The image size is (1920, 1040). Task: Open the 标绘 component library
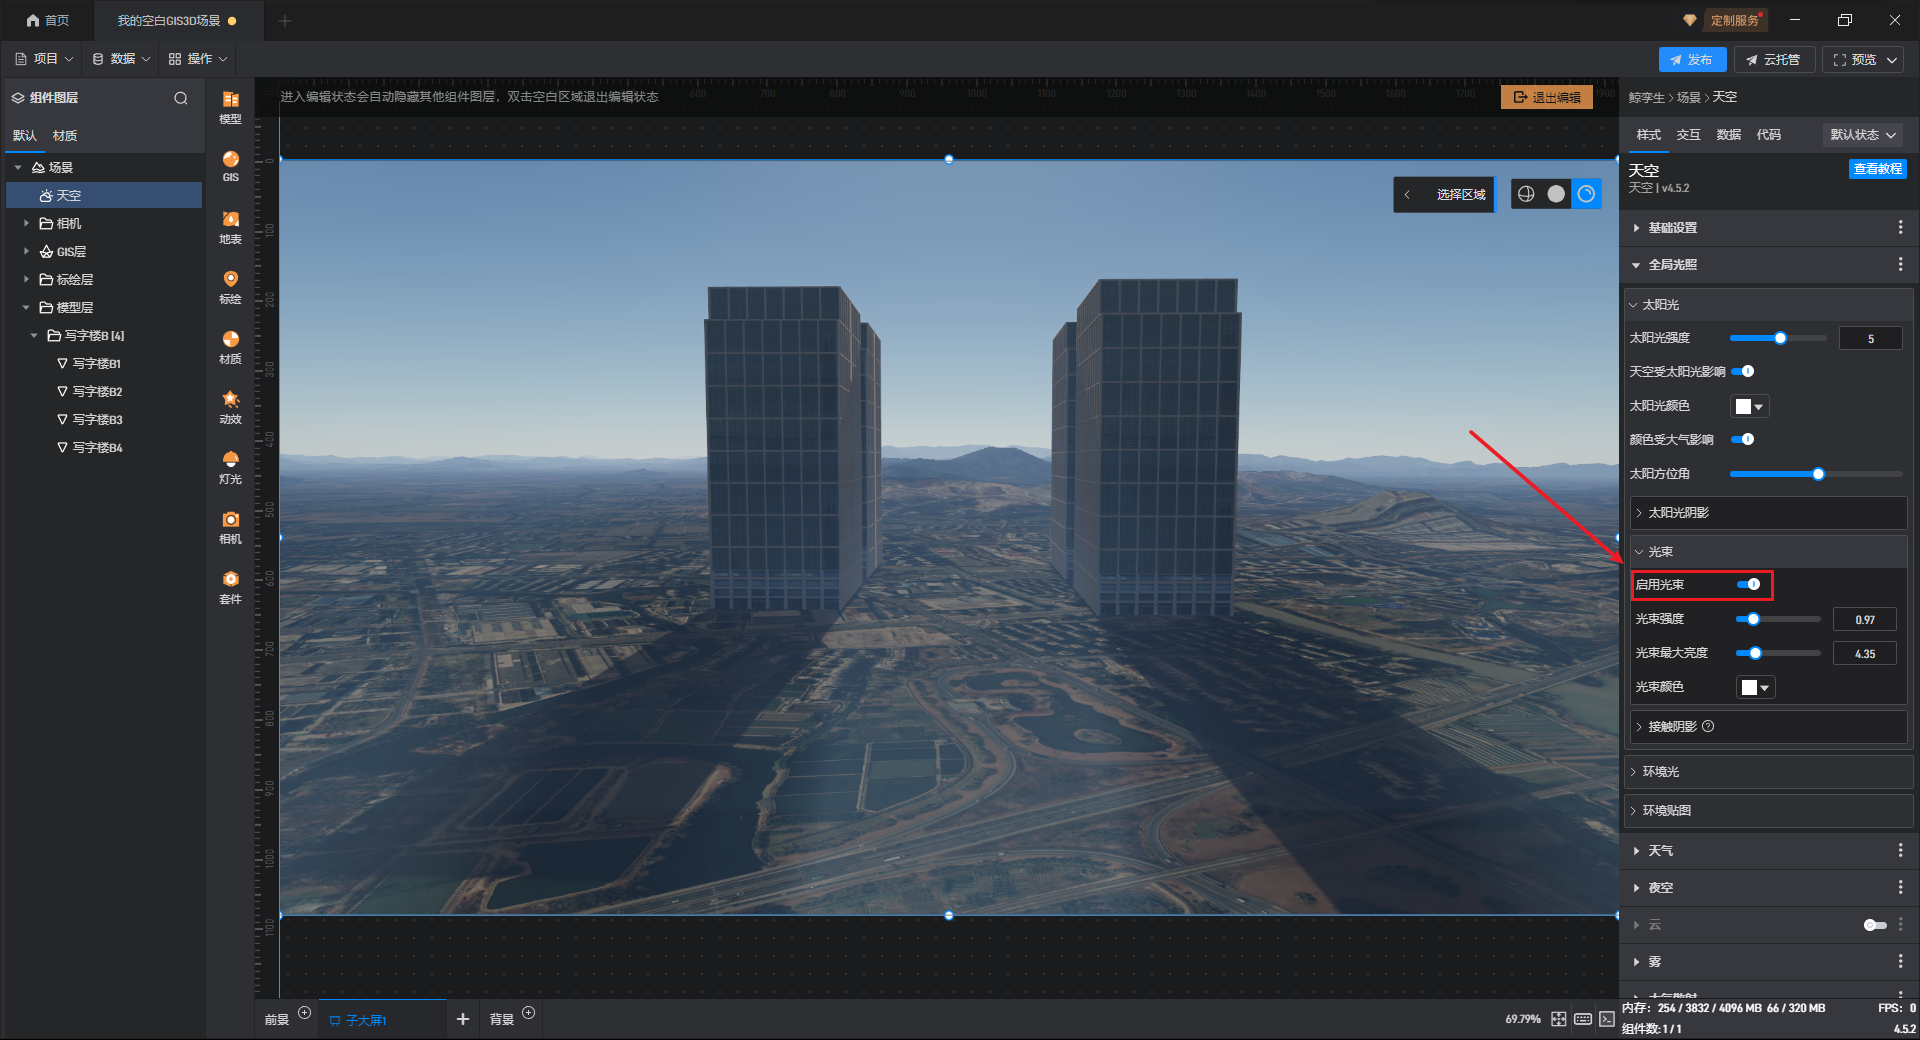pyautogui.click(x=230, y=287)
